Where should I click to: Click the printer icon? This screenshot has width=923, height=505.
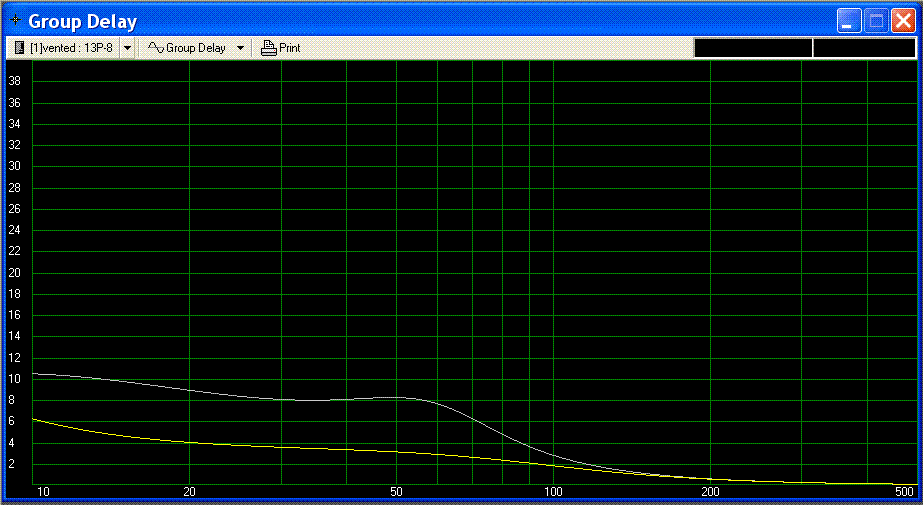click(x=268, y=48)
